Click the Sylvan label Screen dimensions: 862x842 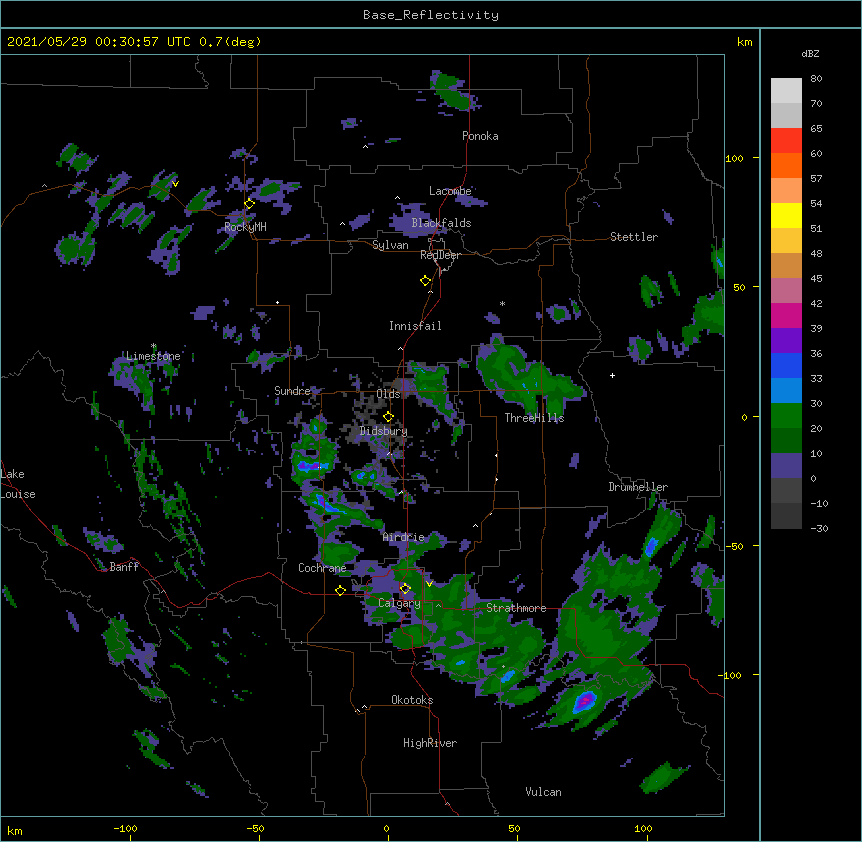click(x=390, y=245)
